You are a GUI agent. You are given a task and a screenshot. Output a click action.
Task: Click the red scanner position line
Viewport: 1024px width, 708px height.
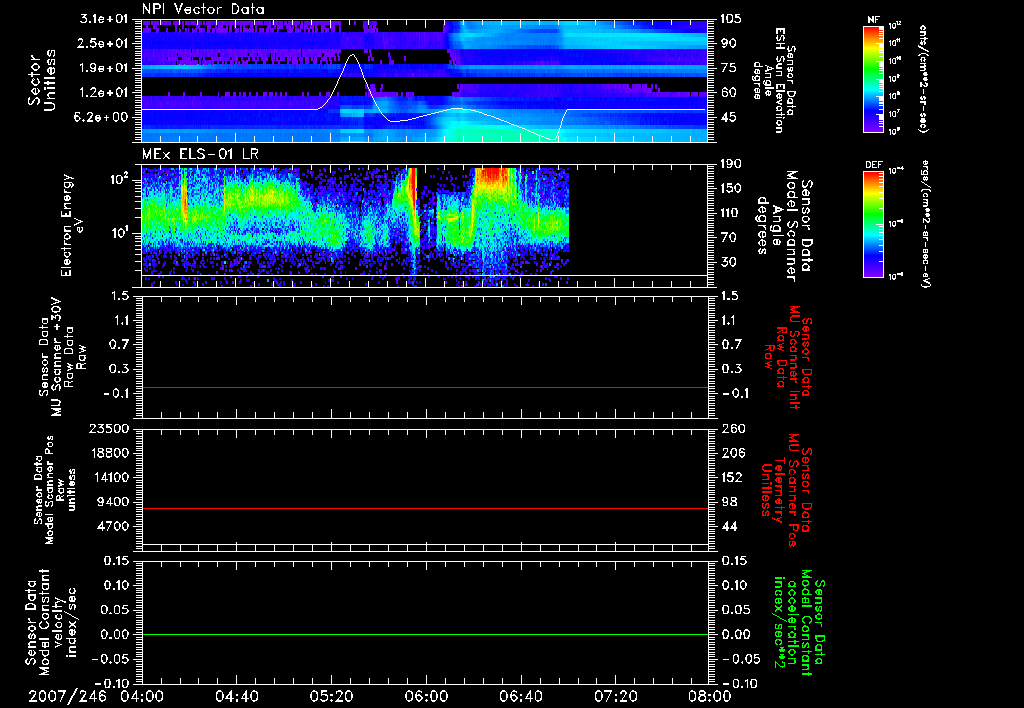click(x=425, y=509)
